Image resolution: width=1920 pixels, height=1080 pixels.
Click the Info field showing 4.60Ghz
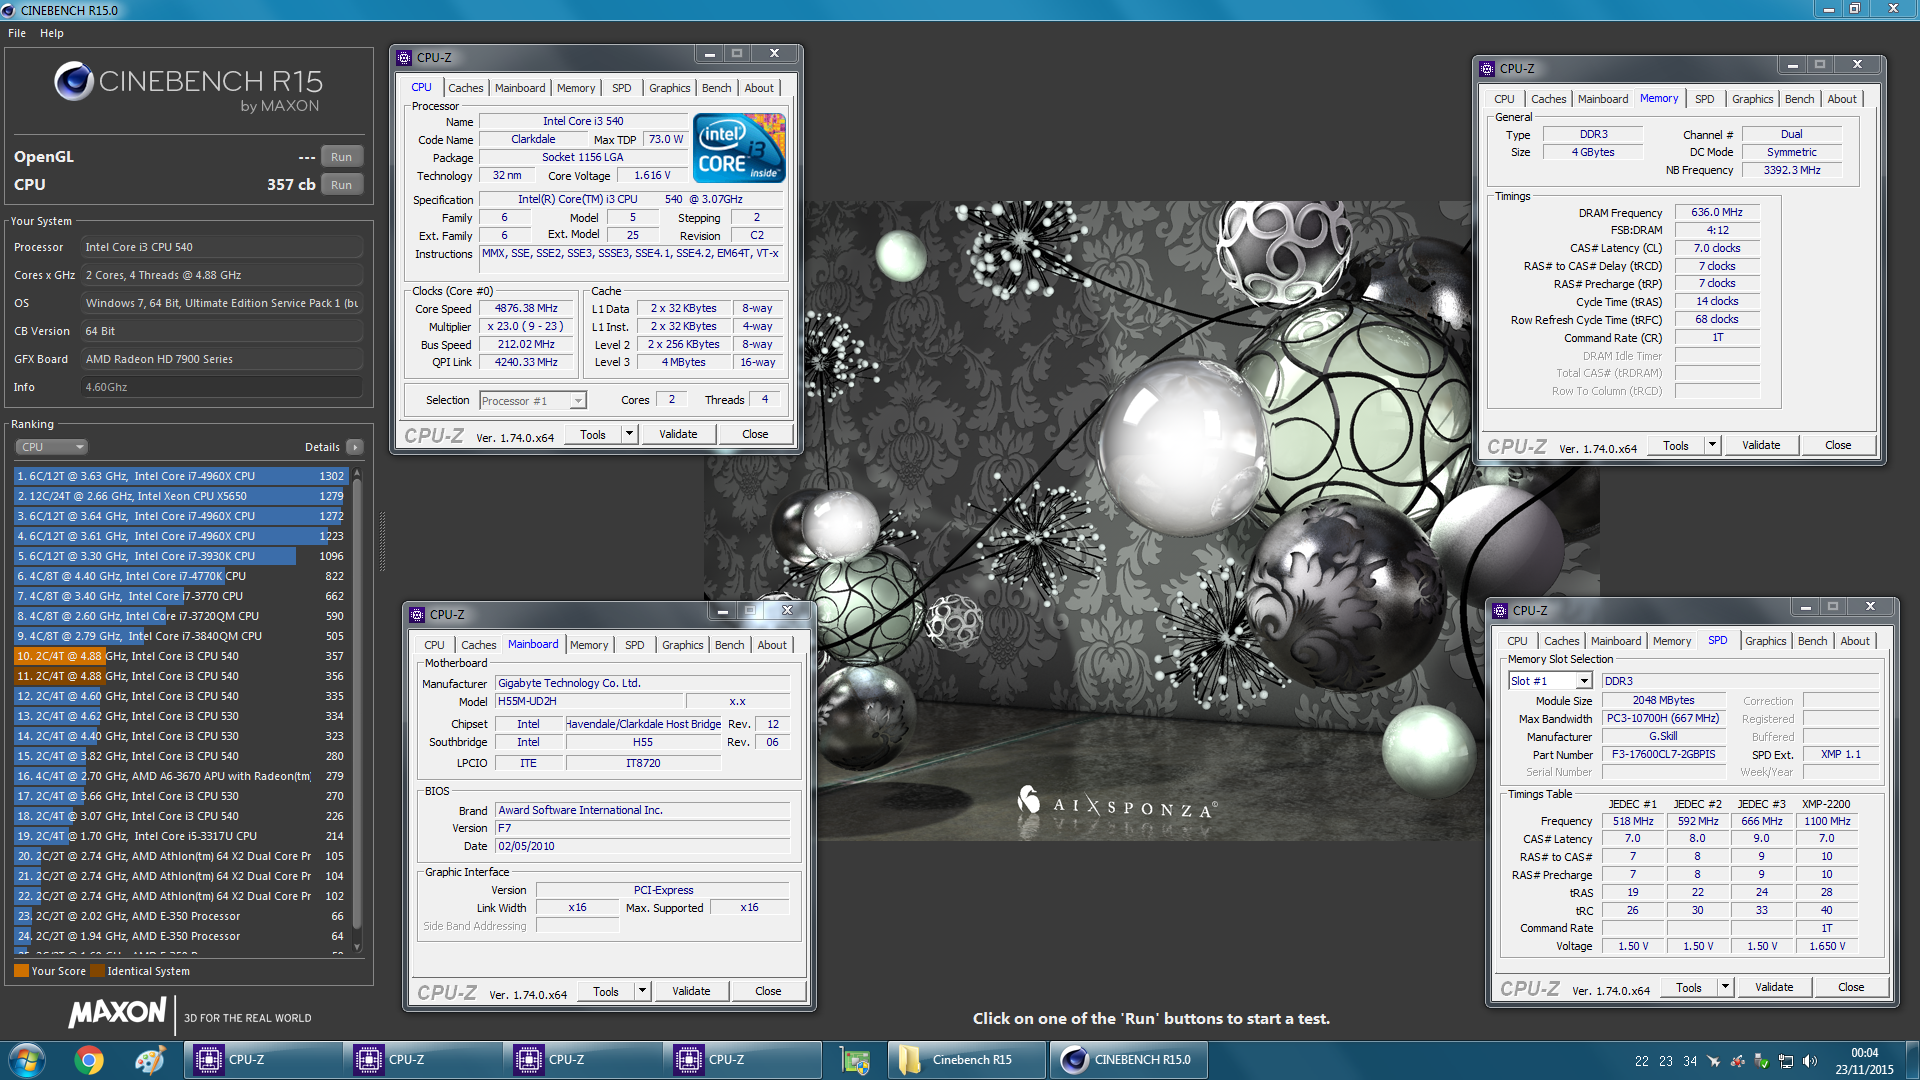(x=221, y=387)
